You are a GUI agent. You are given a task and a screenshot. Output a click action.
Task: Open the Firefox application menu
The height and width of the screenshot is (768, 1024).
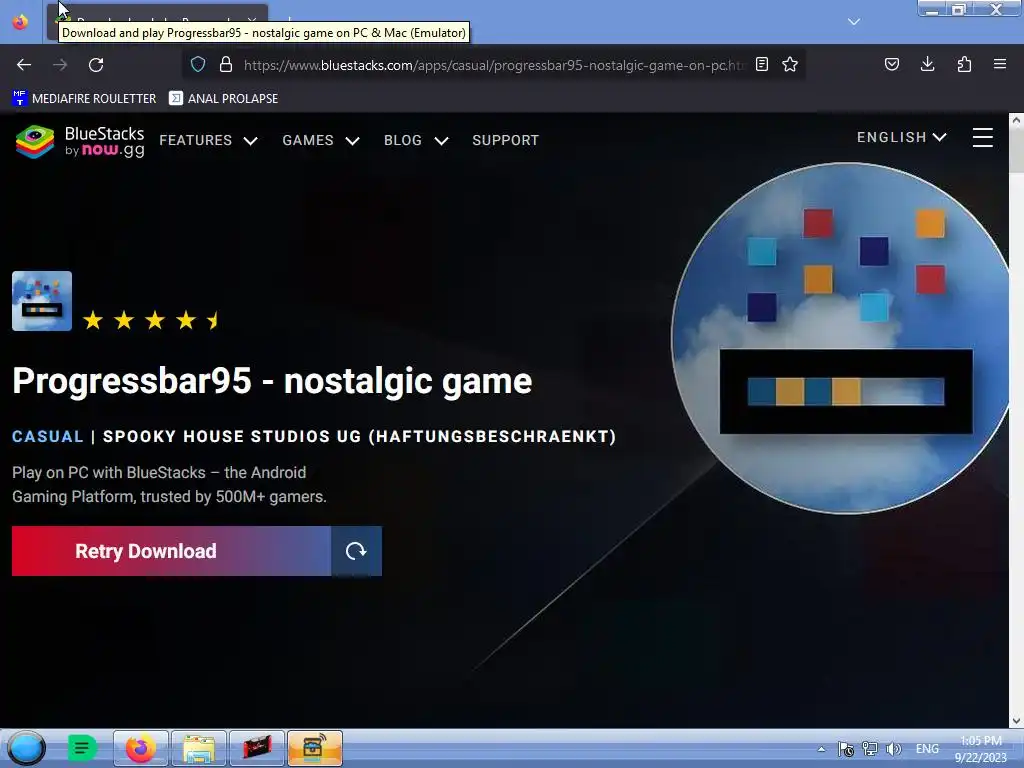[1000, 64]
